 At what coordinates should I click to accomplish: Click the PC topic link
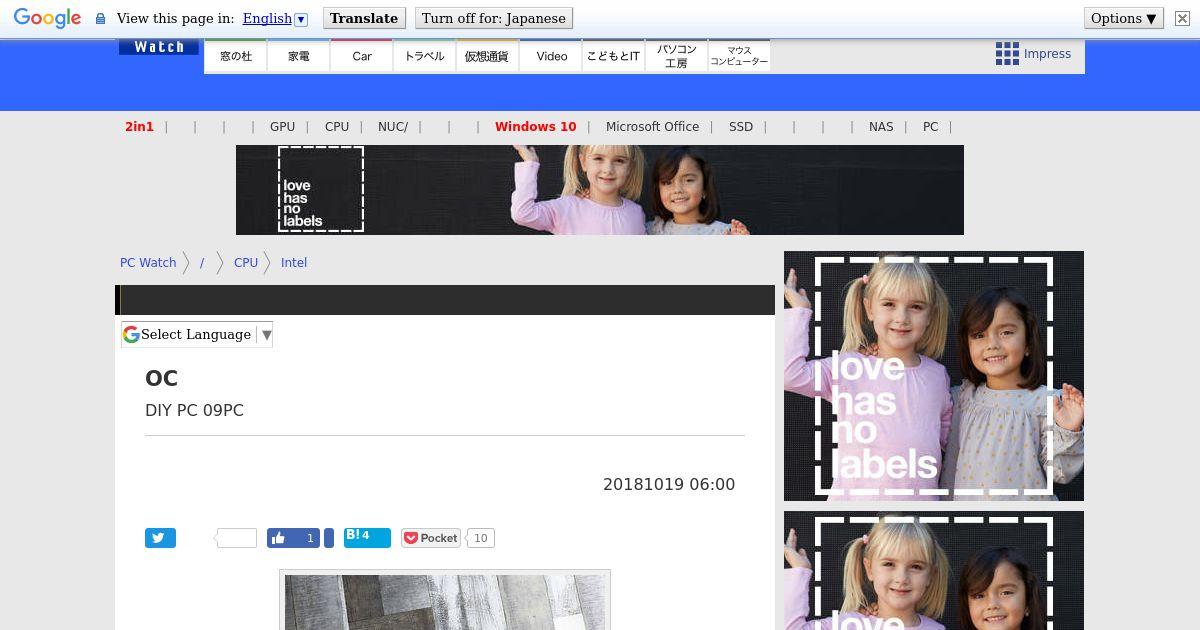coord(931,127)
